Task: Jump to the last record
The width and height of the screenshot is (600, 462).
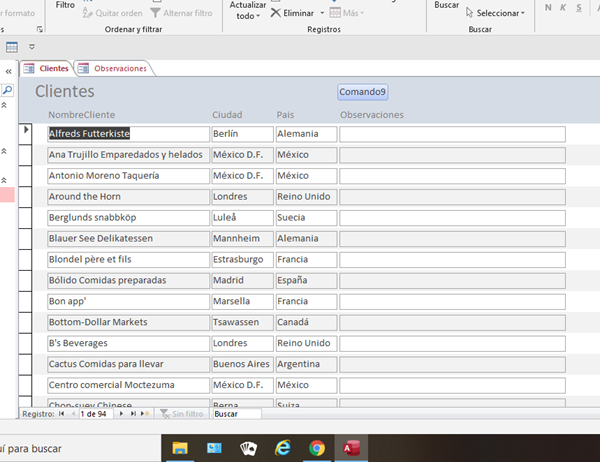Action: tap(134, 413)
